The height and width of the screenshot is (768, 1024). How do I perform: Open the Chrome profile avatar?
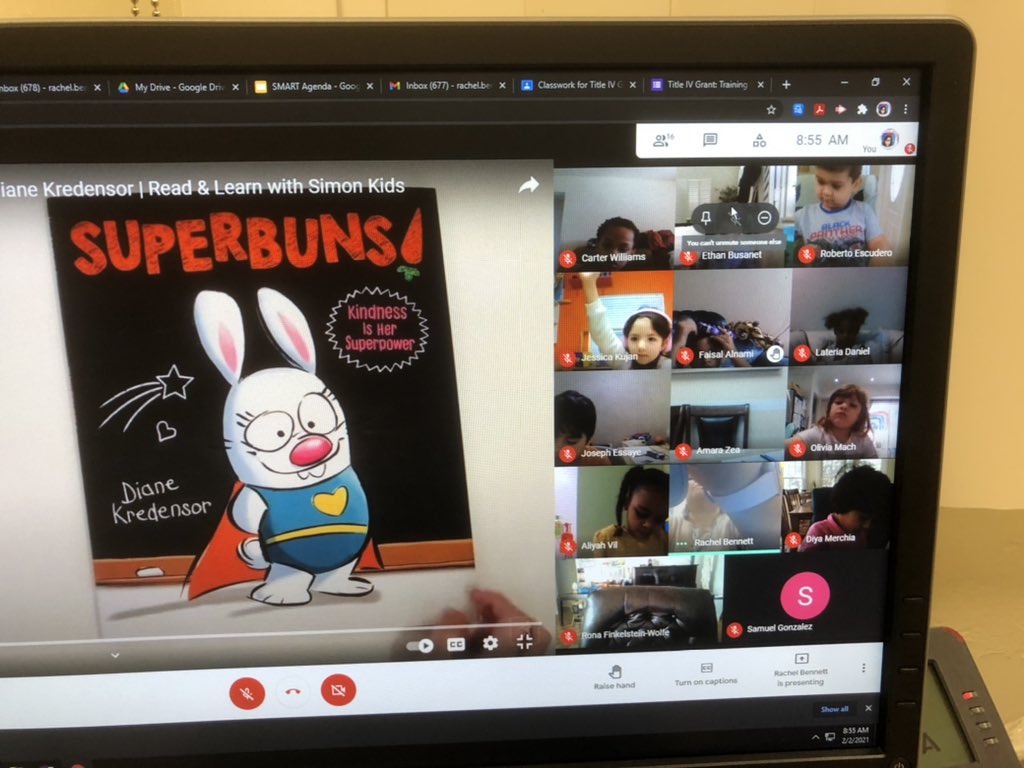click(884, 109)
